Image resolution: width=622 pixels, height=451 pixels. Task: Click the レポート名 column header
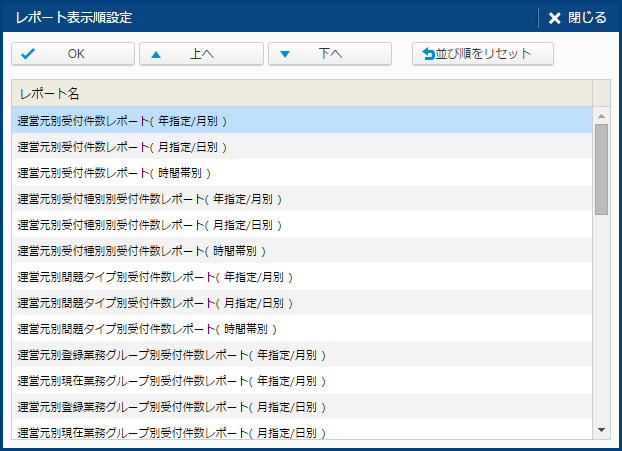(x=300, y=93)
